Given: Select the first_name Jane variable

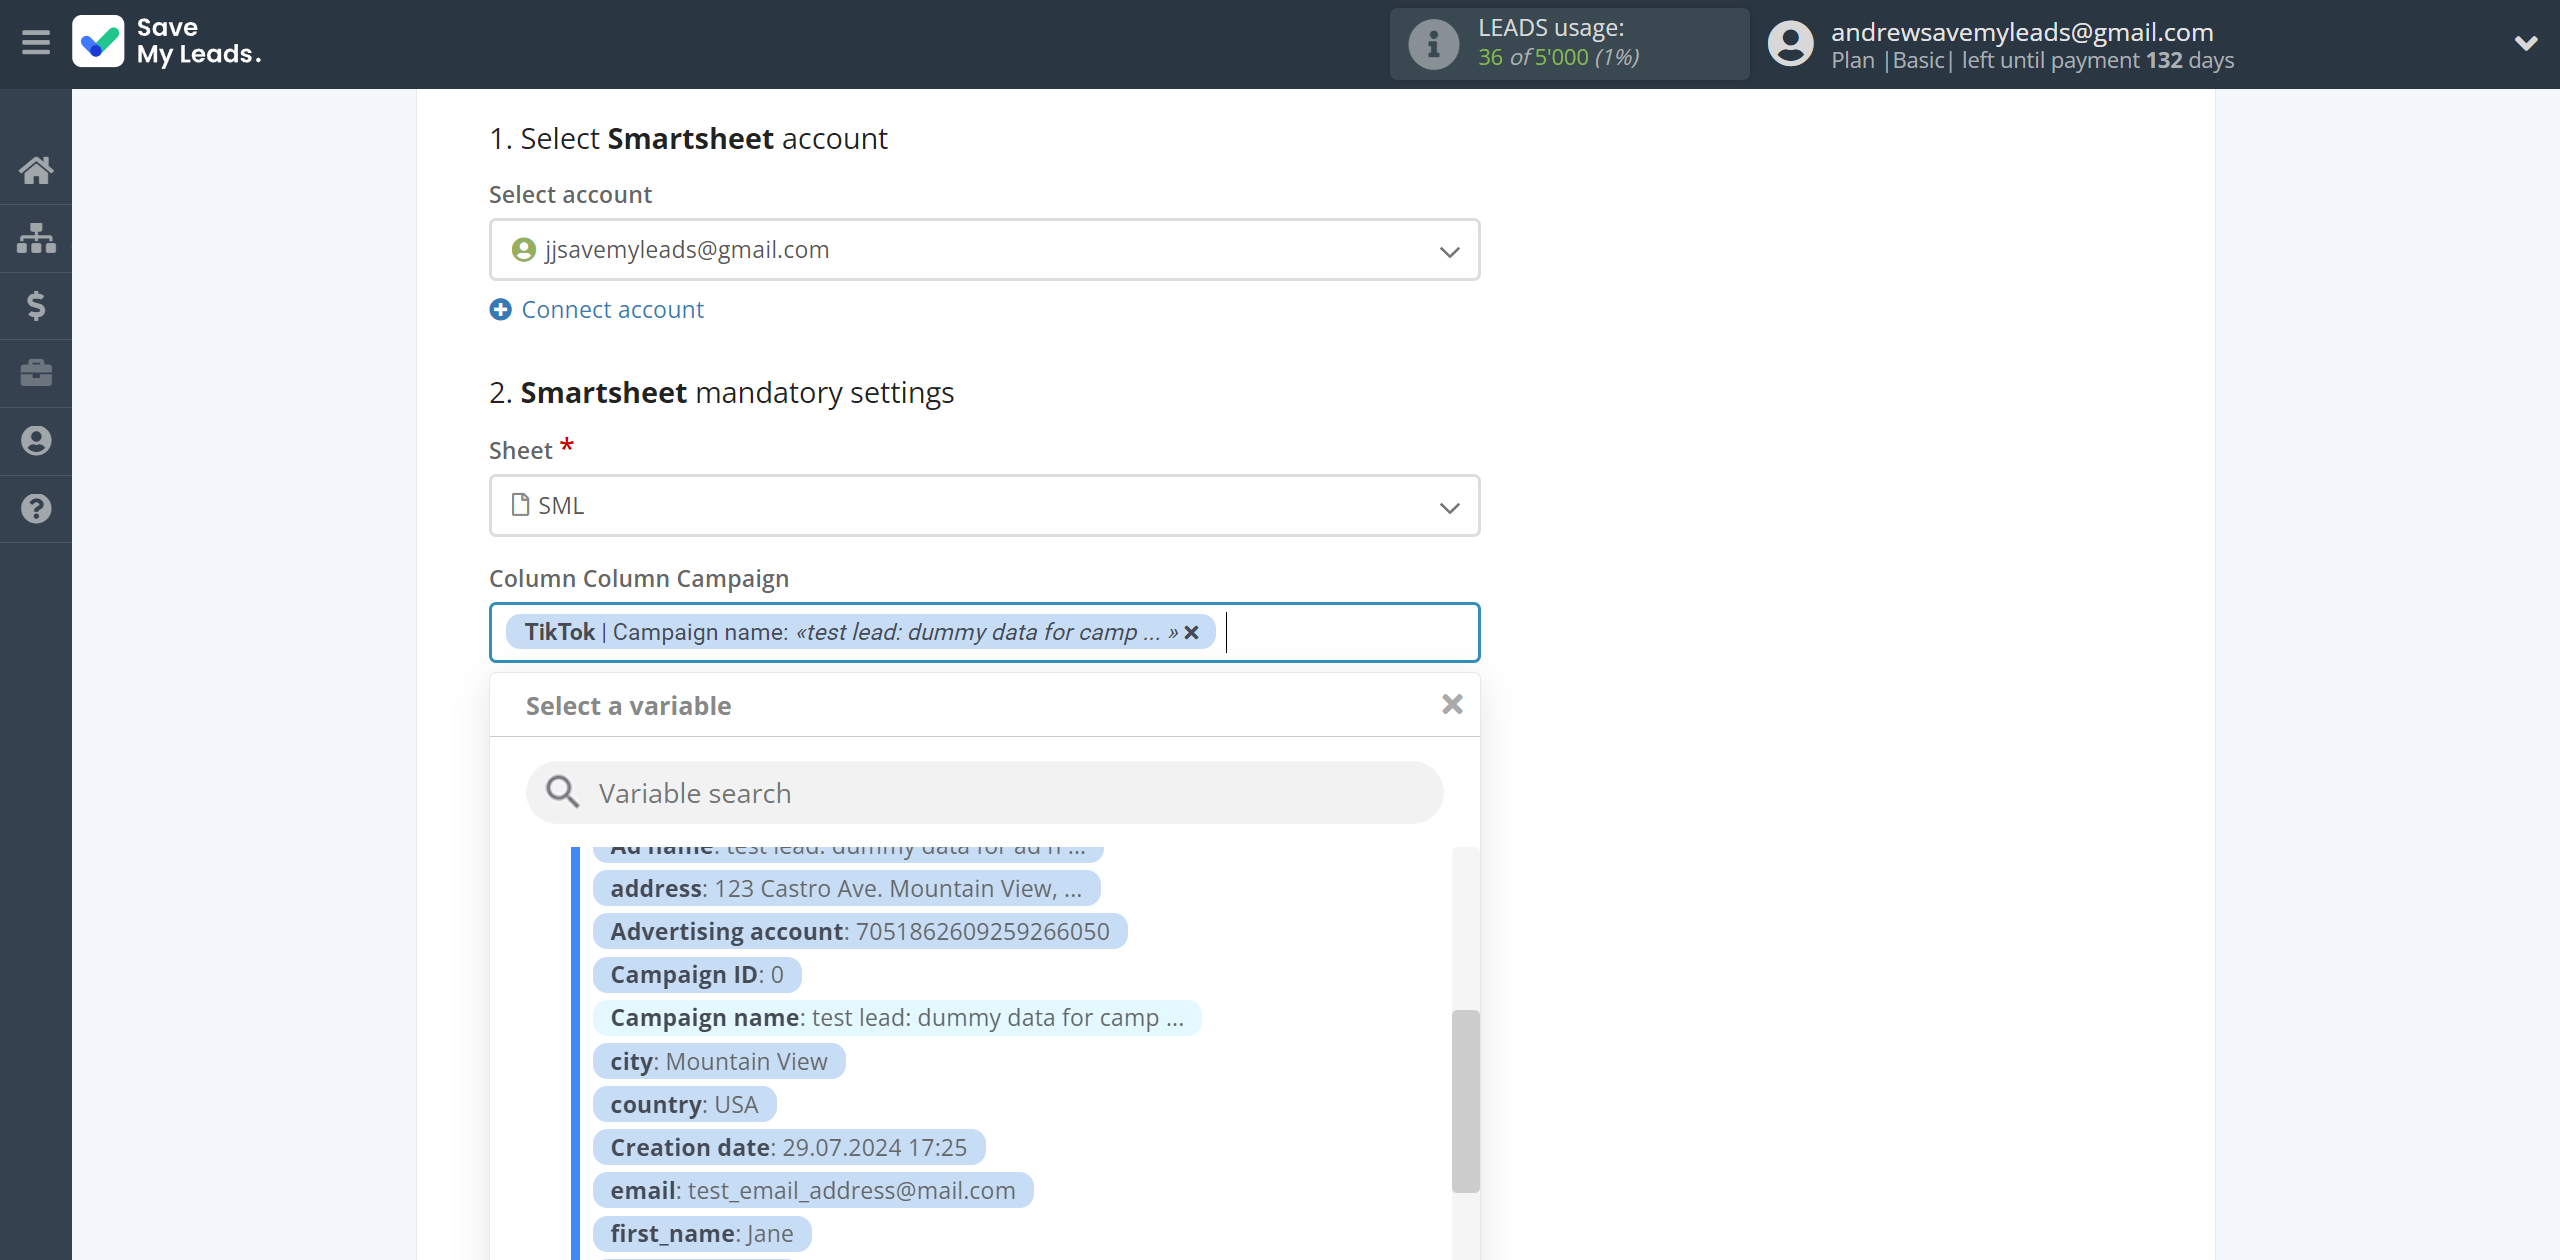Looking at the screenshot, I should coord(702,1233).
